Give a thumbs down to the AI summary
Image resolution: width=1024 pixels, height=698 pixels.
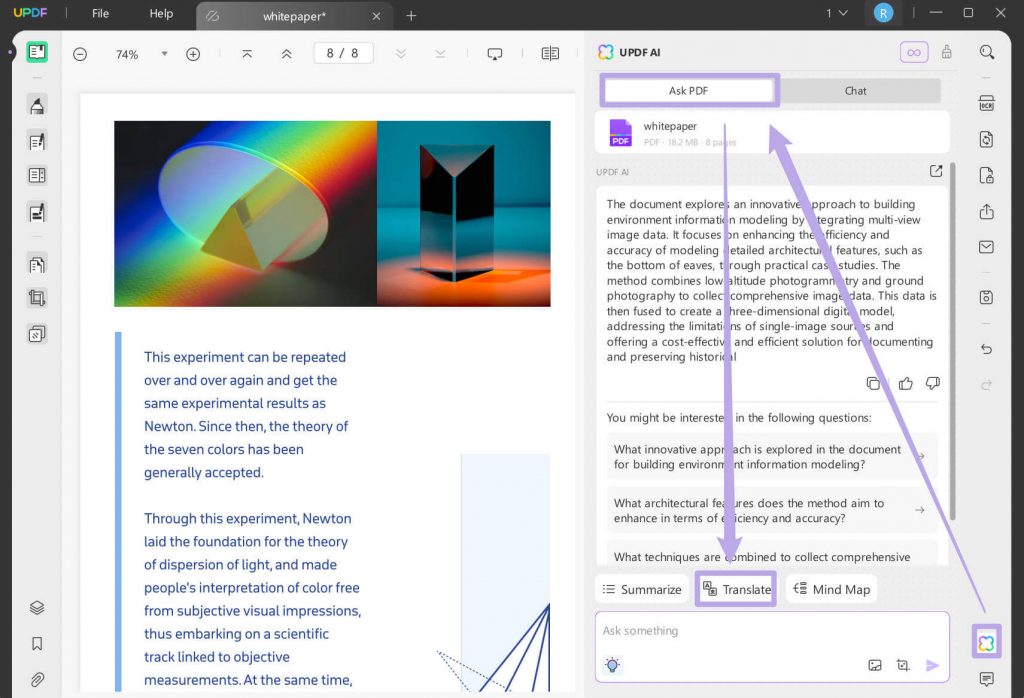pyautogui.click(x=932, y=383)
